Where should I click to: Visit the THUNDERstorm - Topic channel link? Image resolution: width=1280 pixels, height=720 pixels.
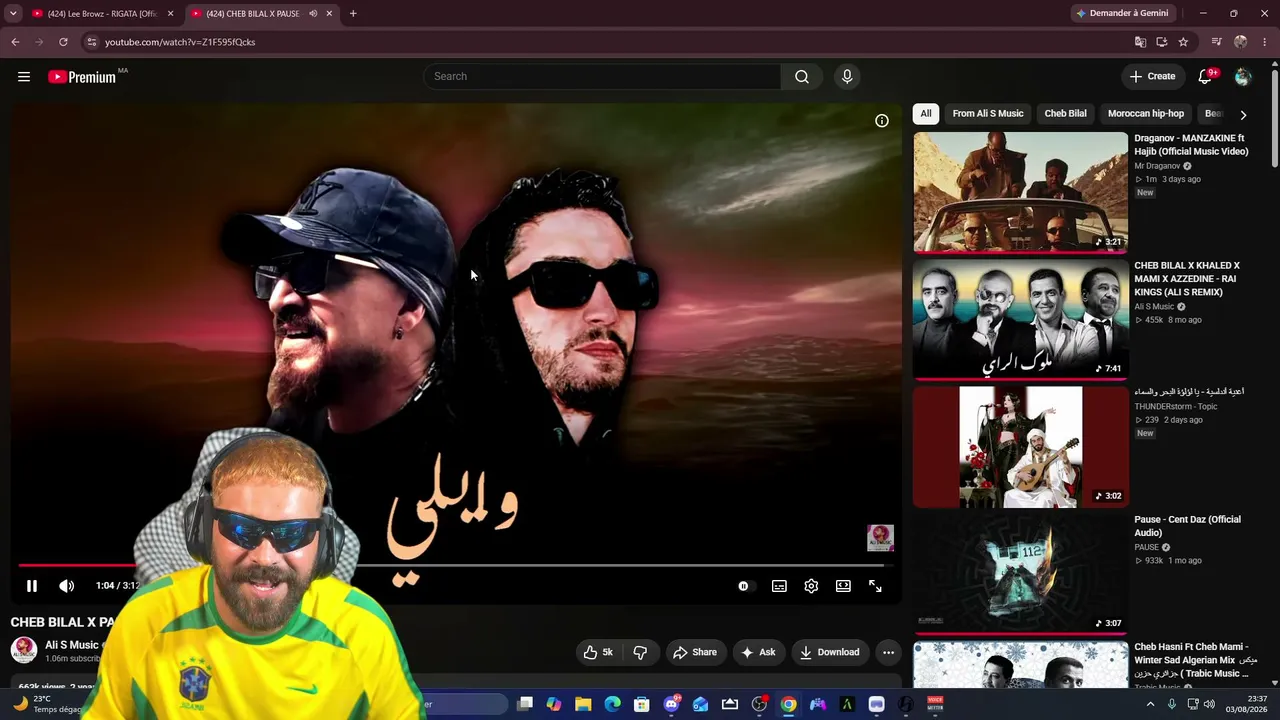click(x=1175, y=407)
